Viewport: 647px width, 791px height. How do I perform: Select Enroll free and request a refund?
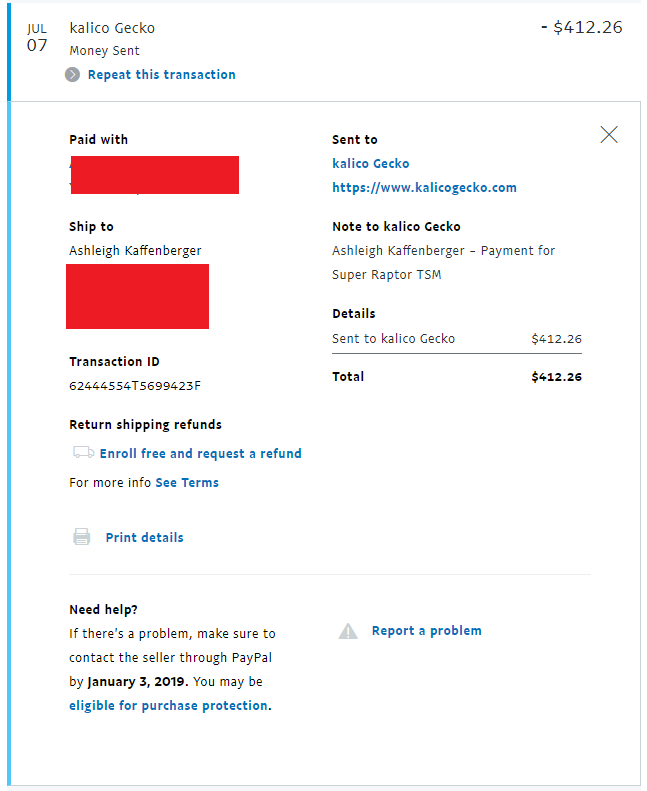(200, 454)
